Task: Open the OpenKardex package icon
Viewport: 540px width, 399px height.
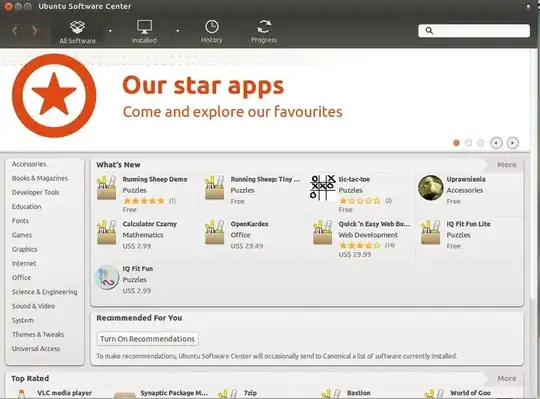Action: pos(215,233)
